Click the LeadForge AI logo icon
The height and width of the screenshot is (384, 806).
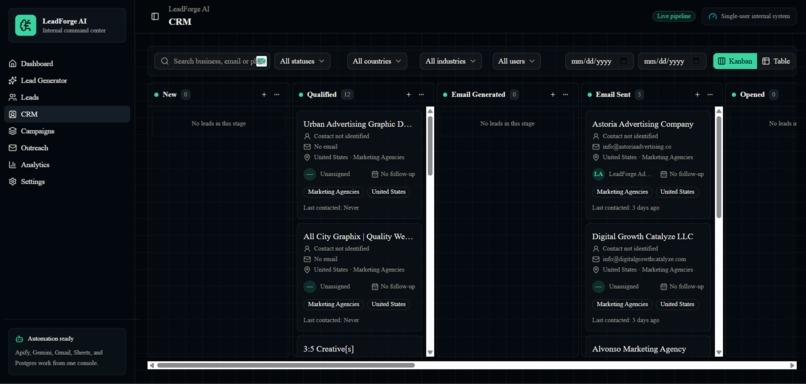26,25
